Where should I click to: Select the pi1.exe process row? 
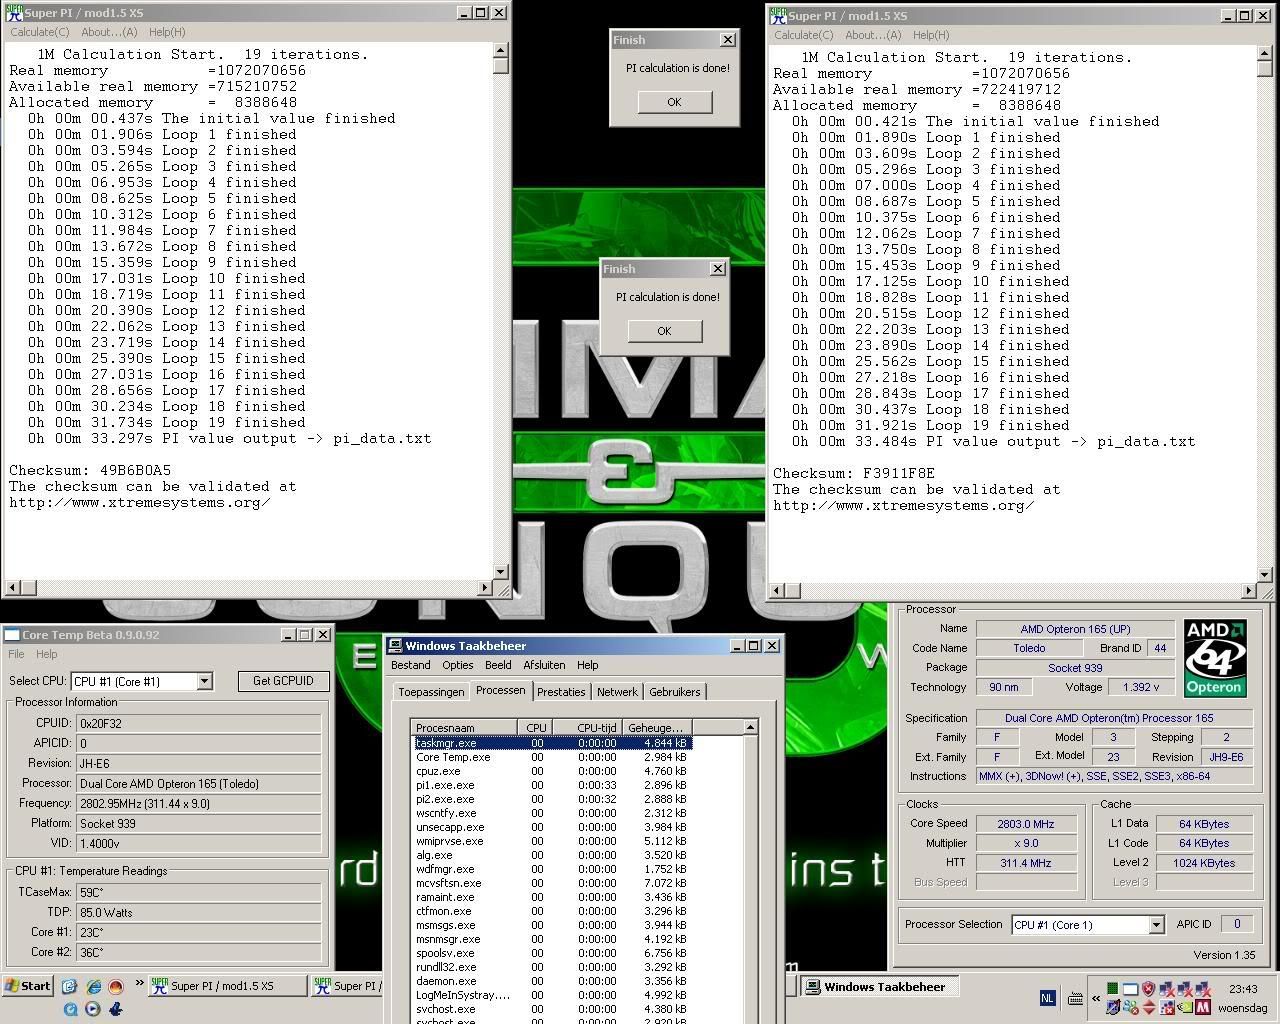(x=551, y=785)
